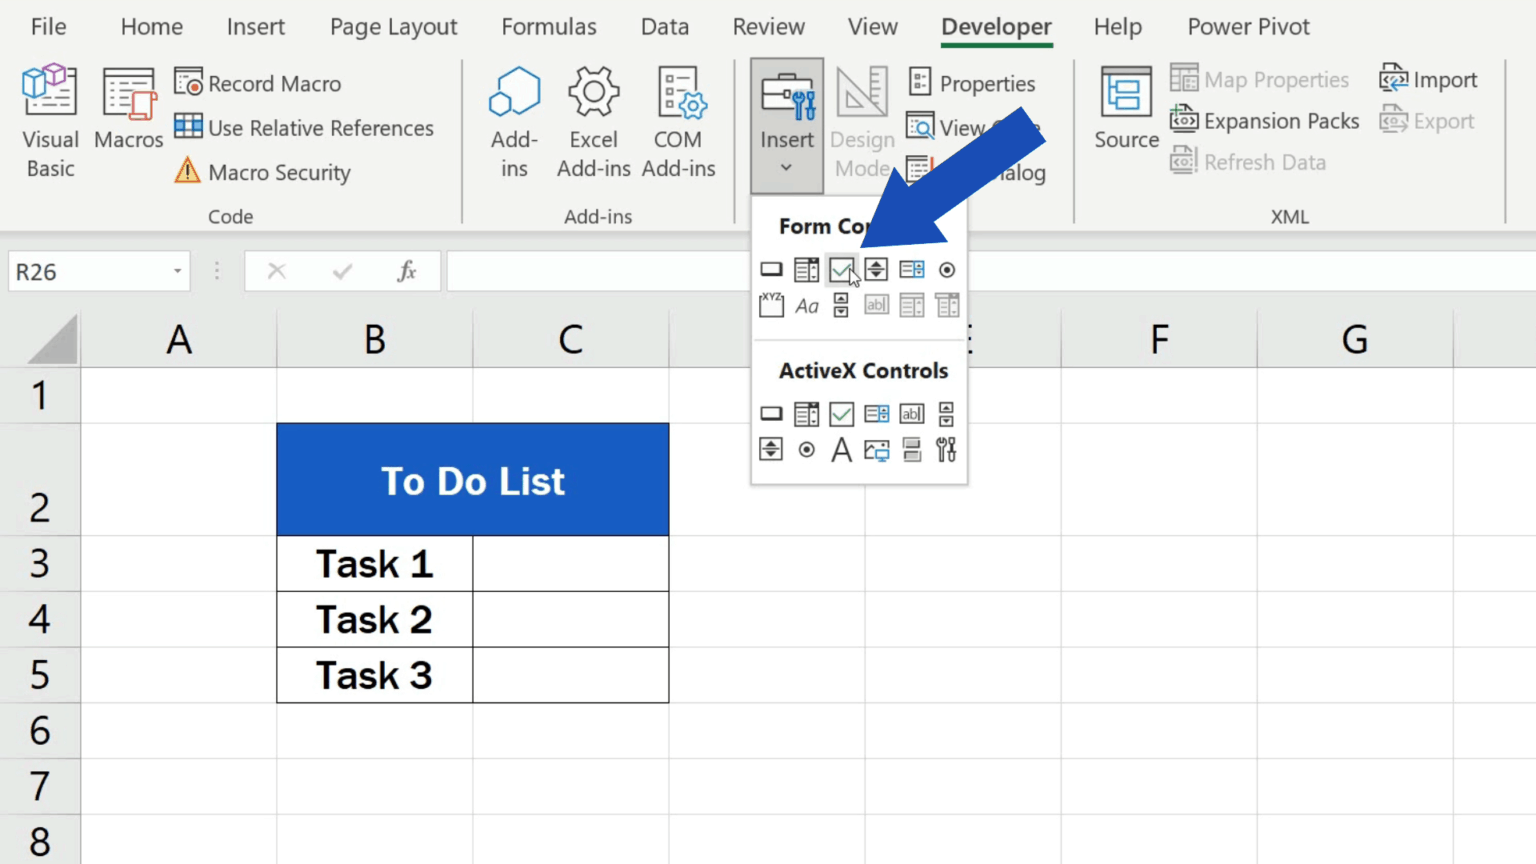Select the ActiveX Text Box control

tap(911, 414)
